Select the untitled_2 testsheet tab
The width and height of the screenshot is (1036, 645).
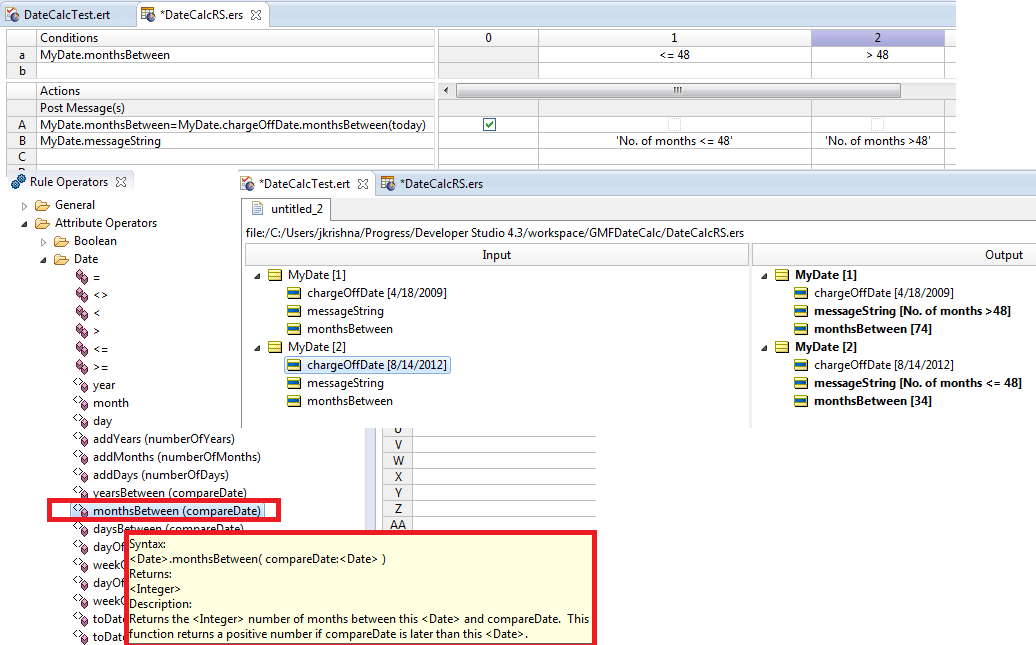click(289, 209)
